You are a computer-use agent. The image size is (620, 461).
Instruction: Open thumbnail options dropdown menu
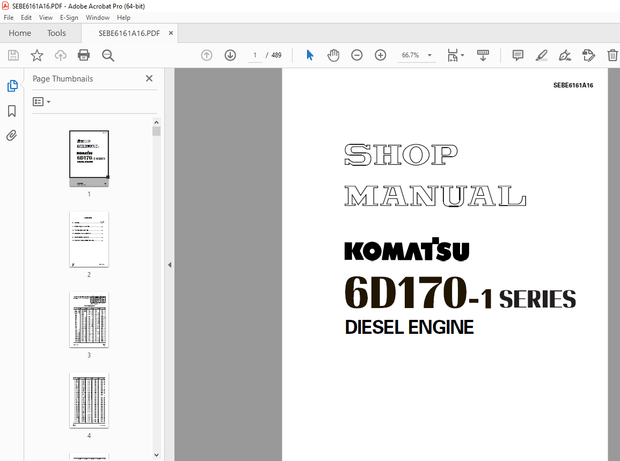click(42, 102)
